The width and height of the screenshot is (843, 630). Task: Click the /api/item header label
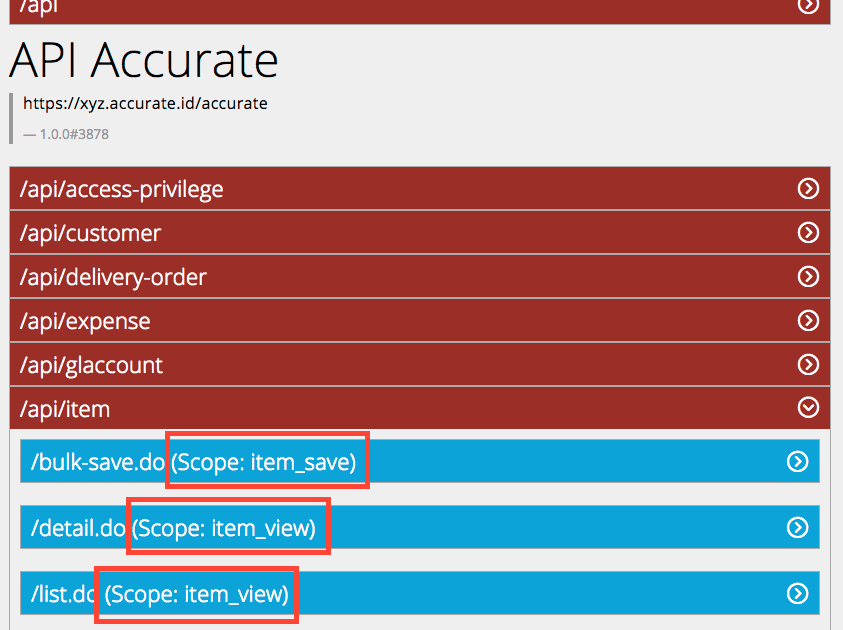(x=65, y=410)
